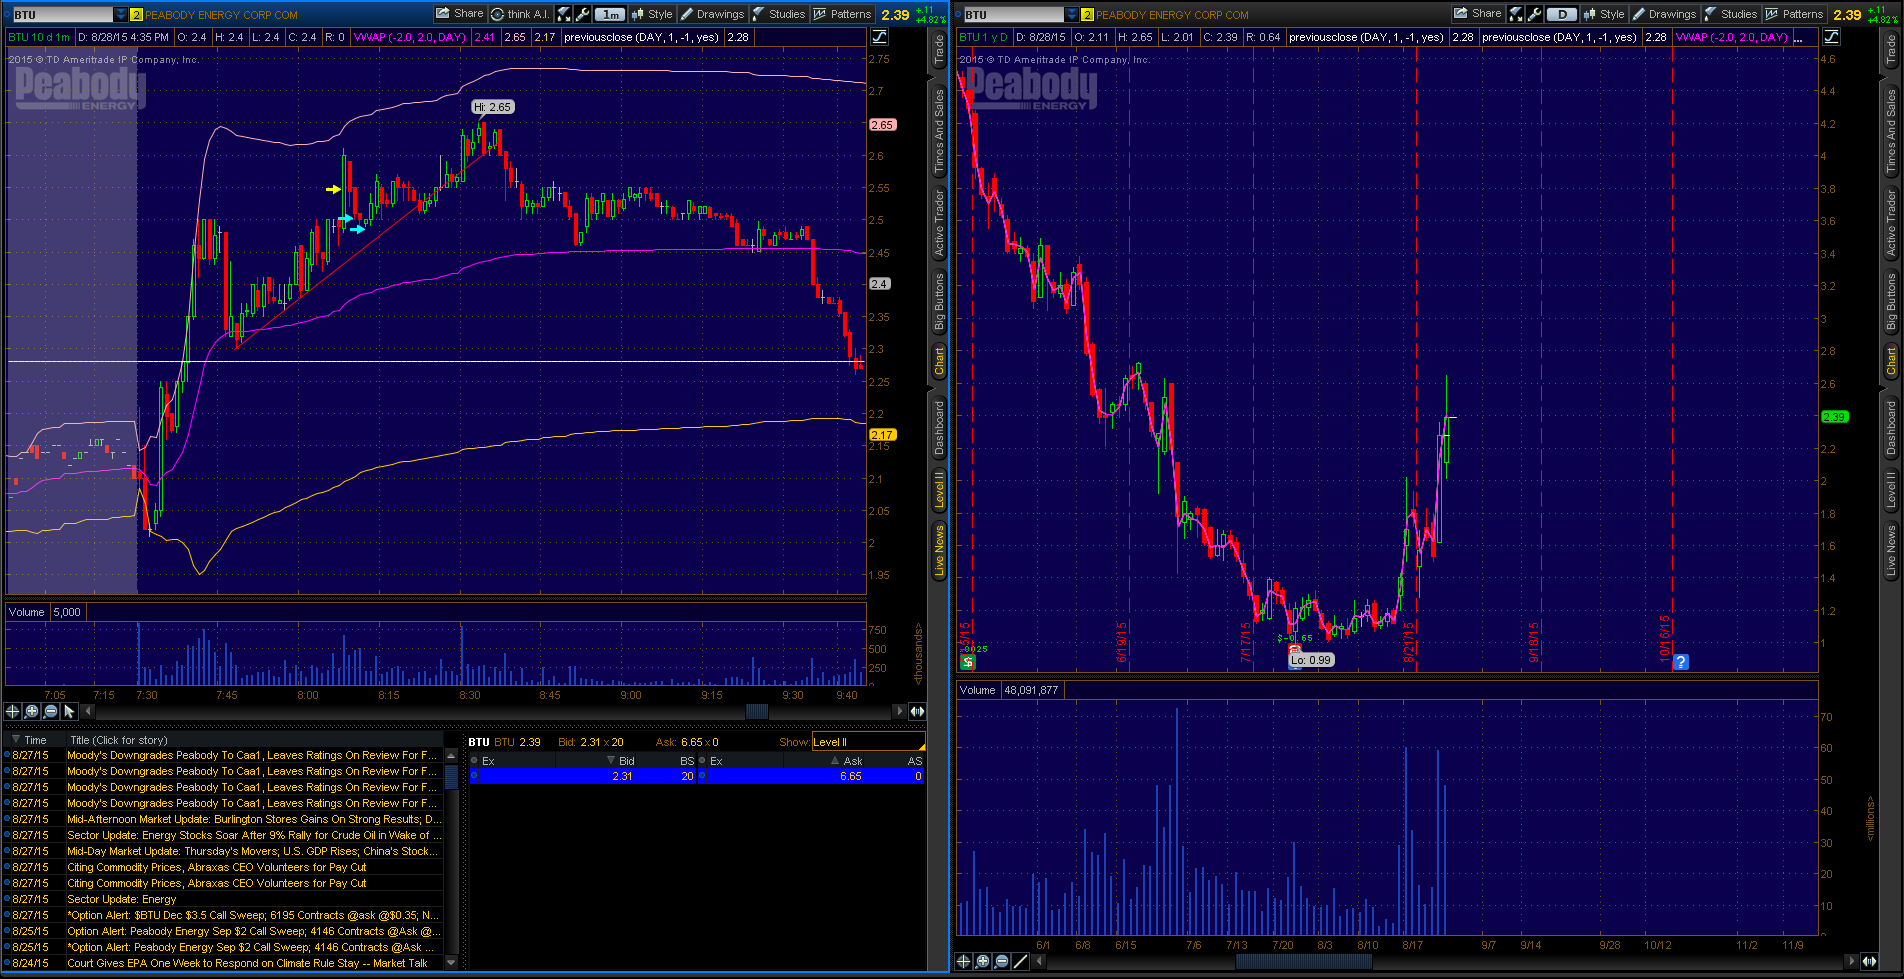The height and width of the screenshot is (979, 1904).
Task: Click the zoom out magnifier under the right chart
Action: pos(1002,961)
